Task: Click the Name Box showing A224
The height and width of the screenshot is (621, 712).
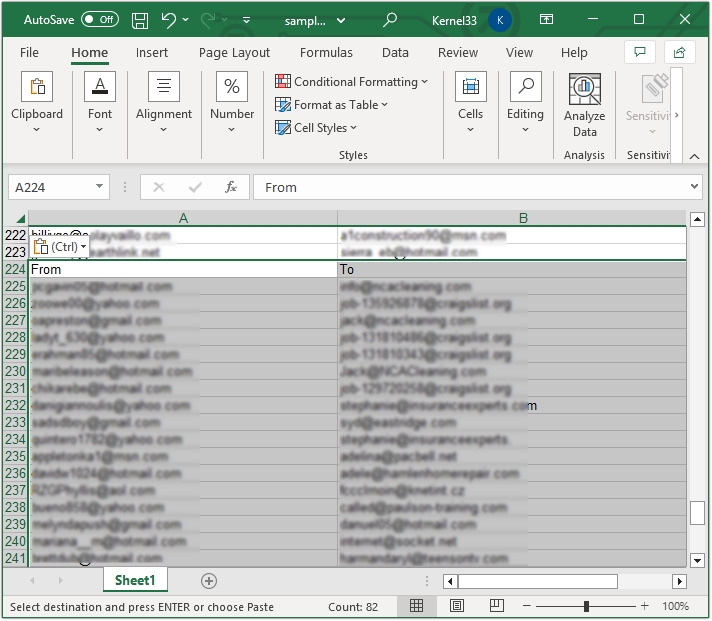Action: pos(51,187)
